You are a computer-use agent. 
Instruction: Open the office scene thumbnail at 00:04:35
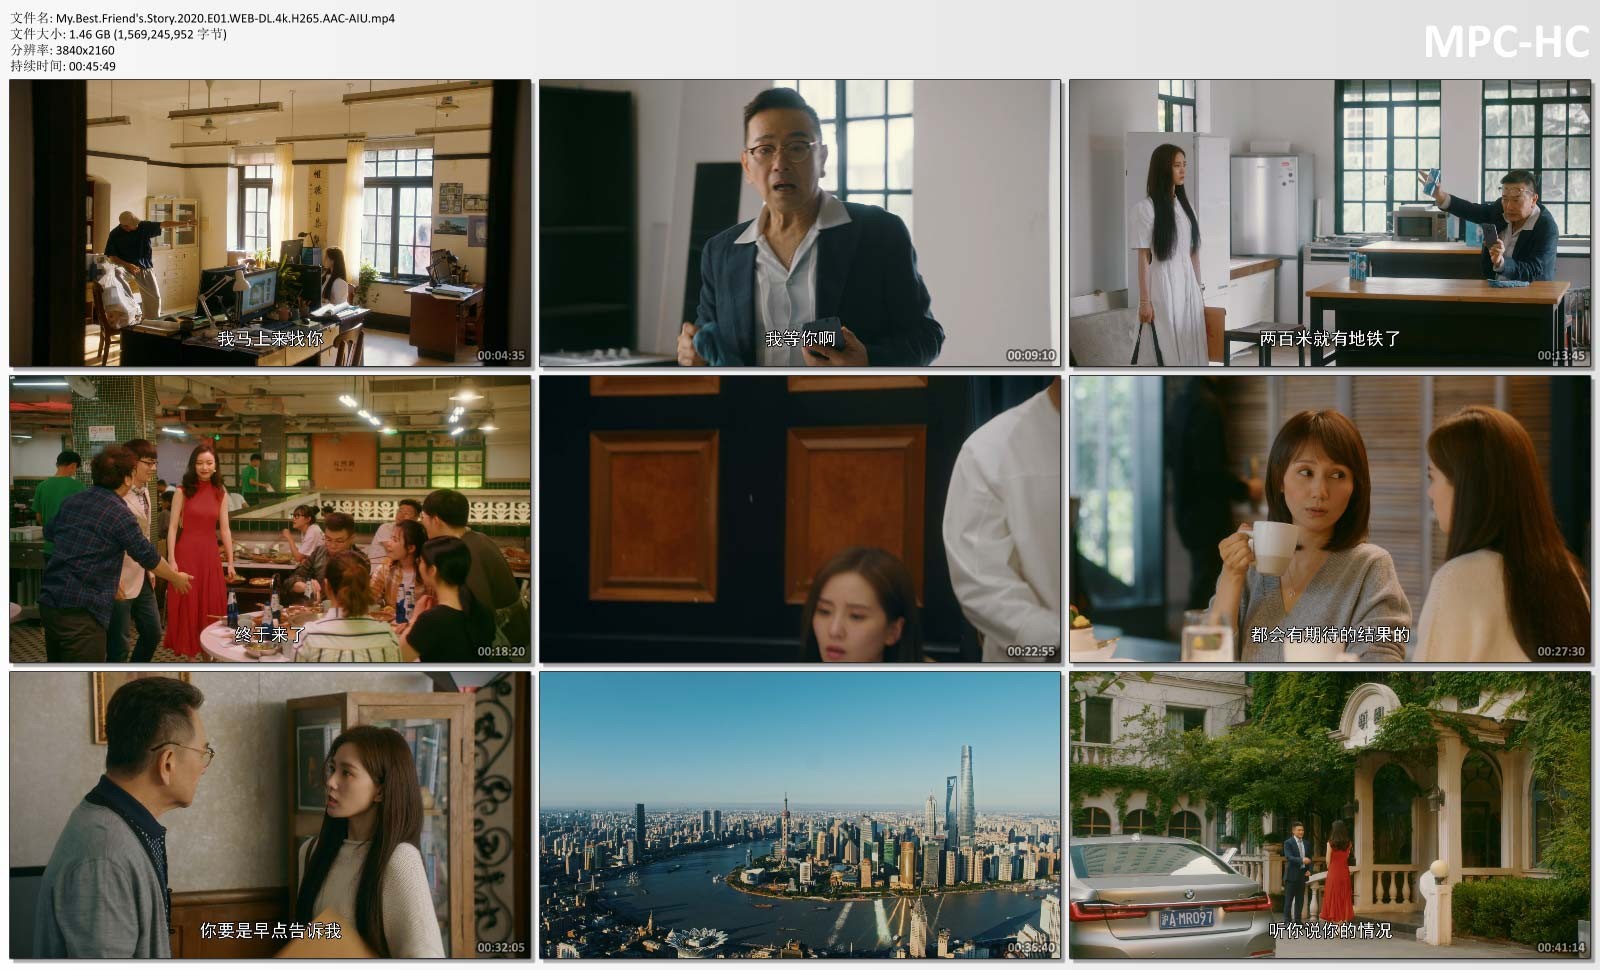point(270,222)
